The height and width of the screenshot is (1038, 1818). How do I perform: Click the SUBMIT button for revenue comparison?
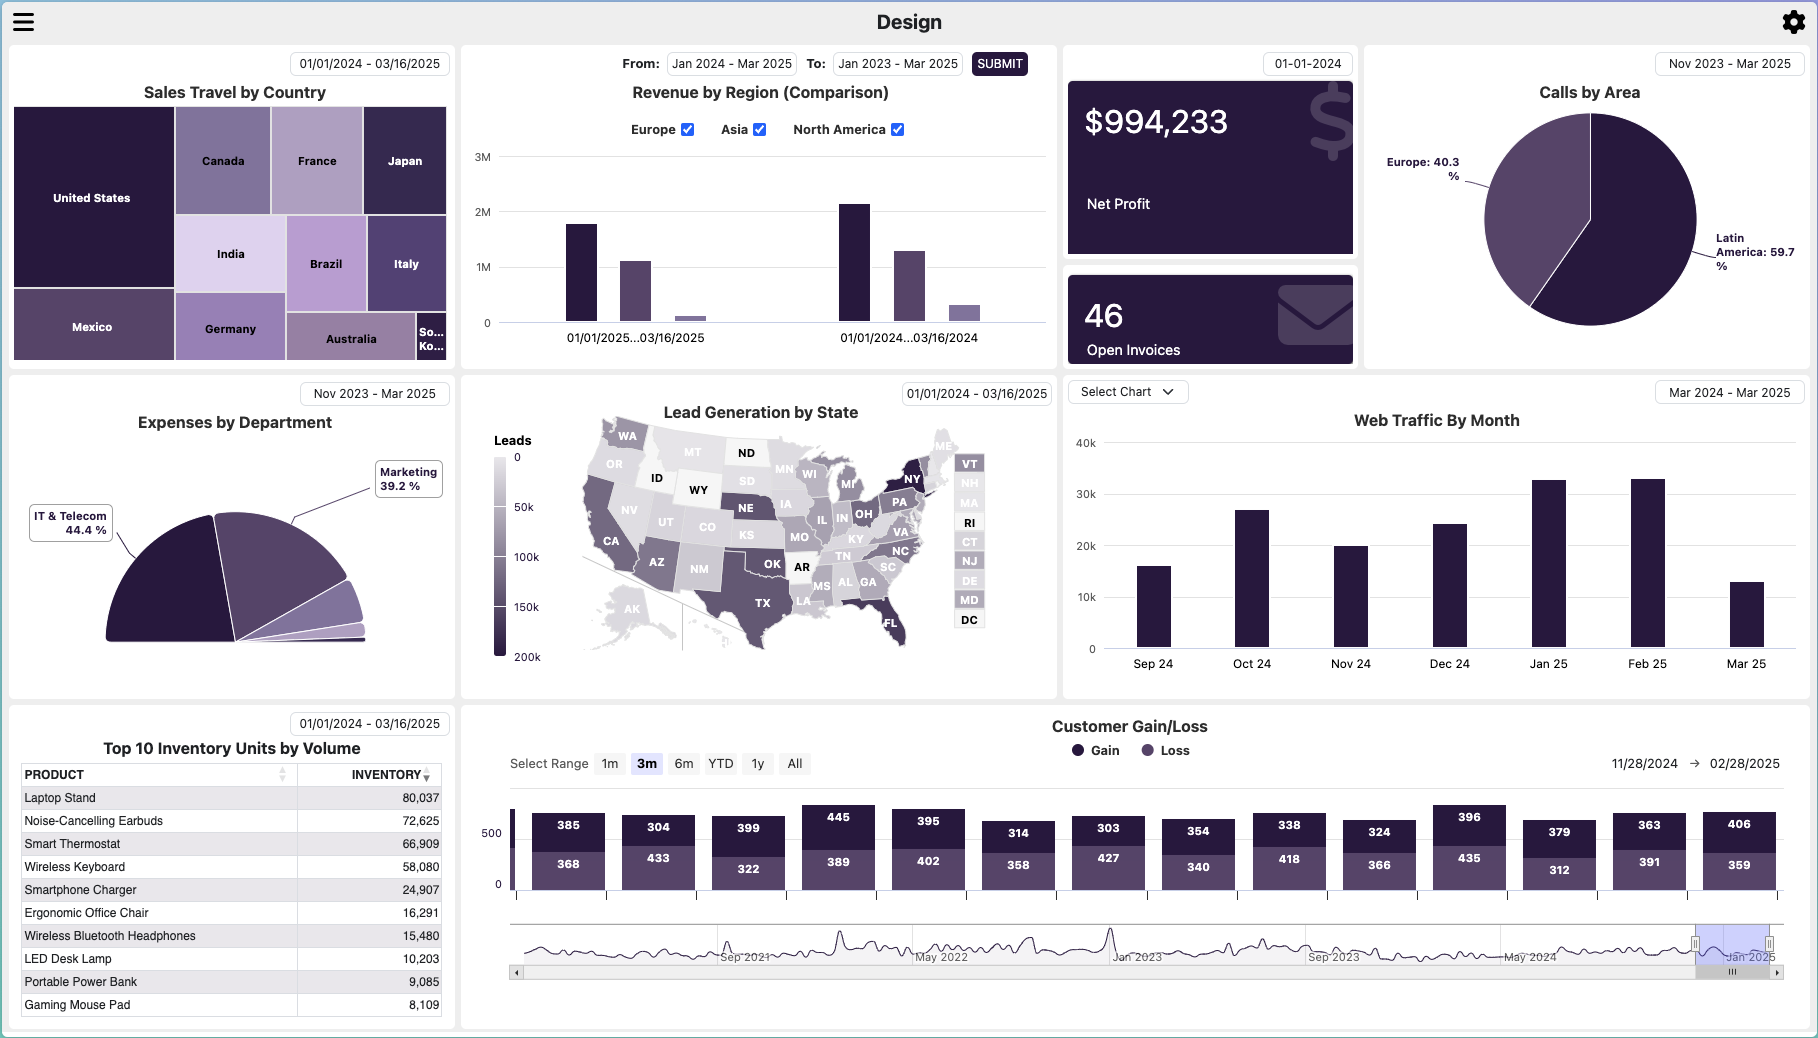click(x=999, y=63)
